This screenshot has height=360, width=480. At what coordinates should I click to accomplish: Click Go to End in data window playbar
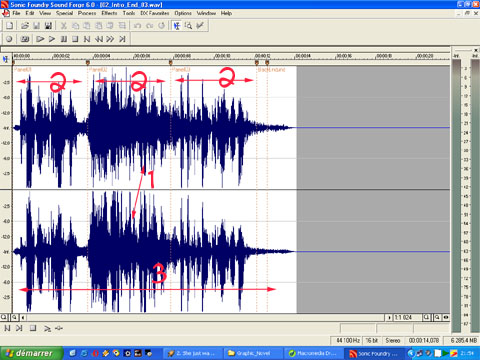[x=19, y=328]
